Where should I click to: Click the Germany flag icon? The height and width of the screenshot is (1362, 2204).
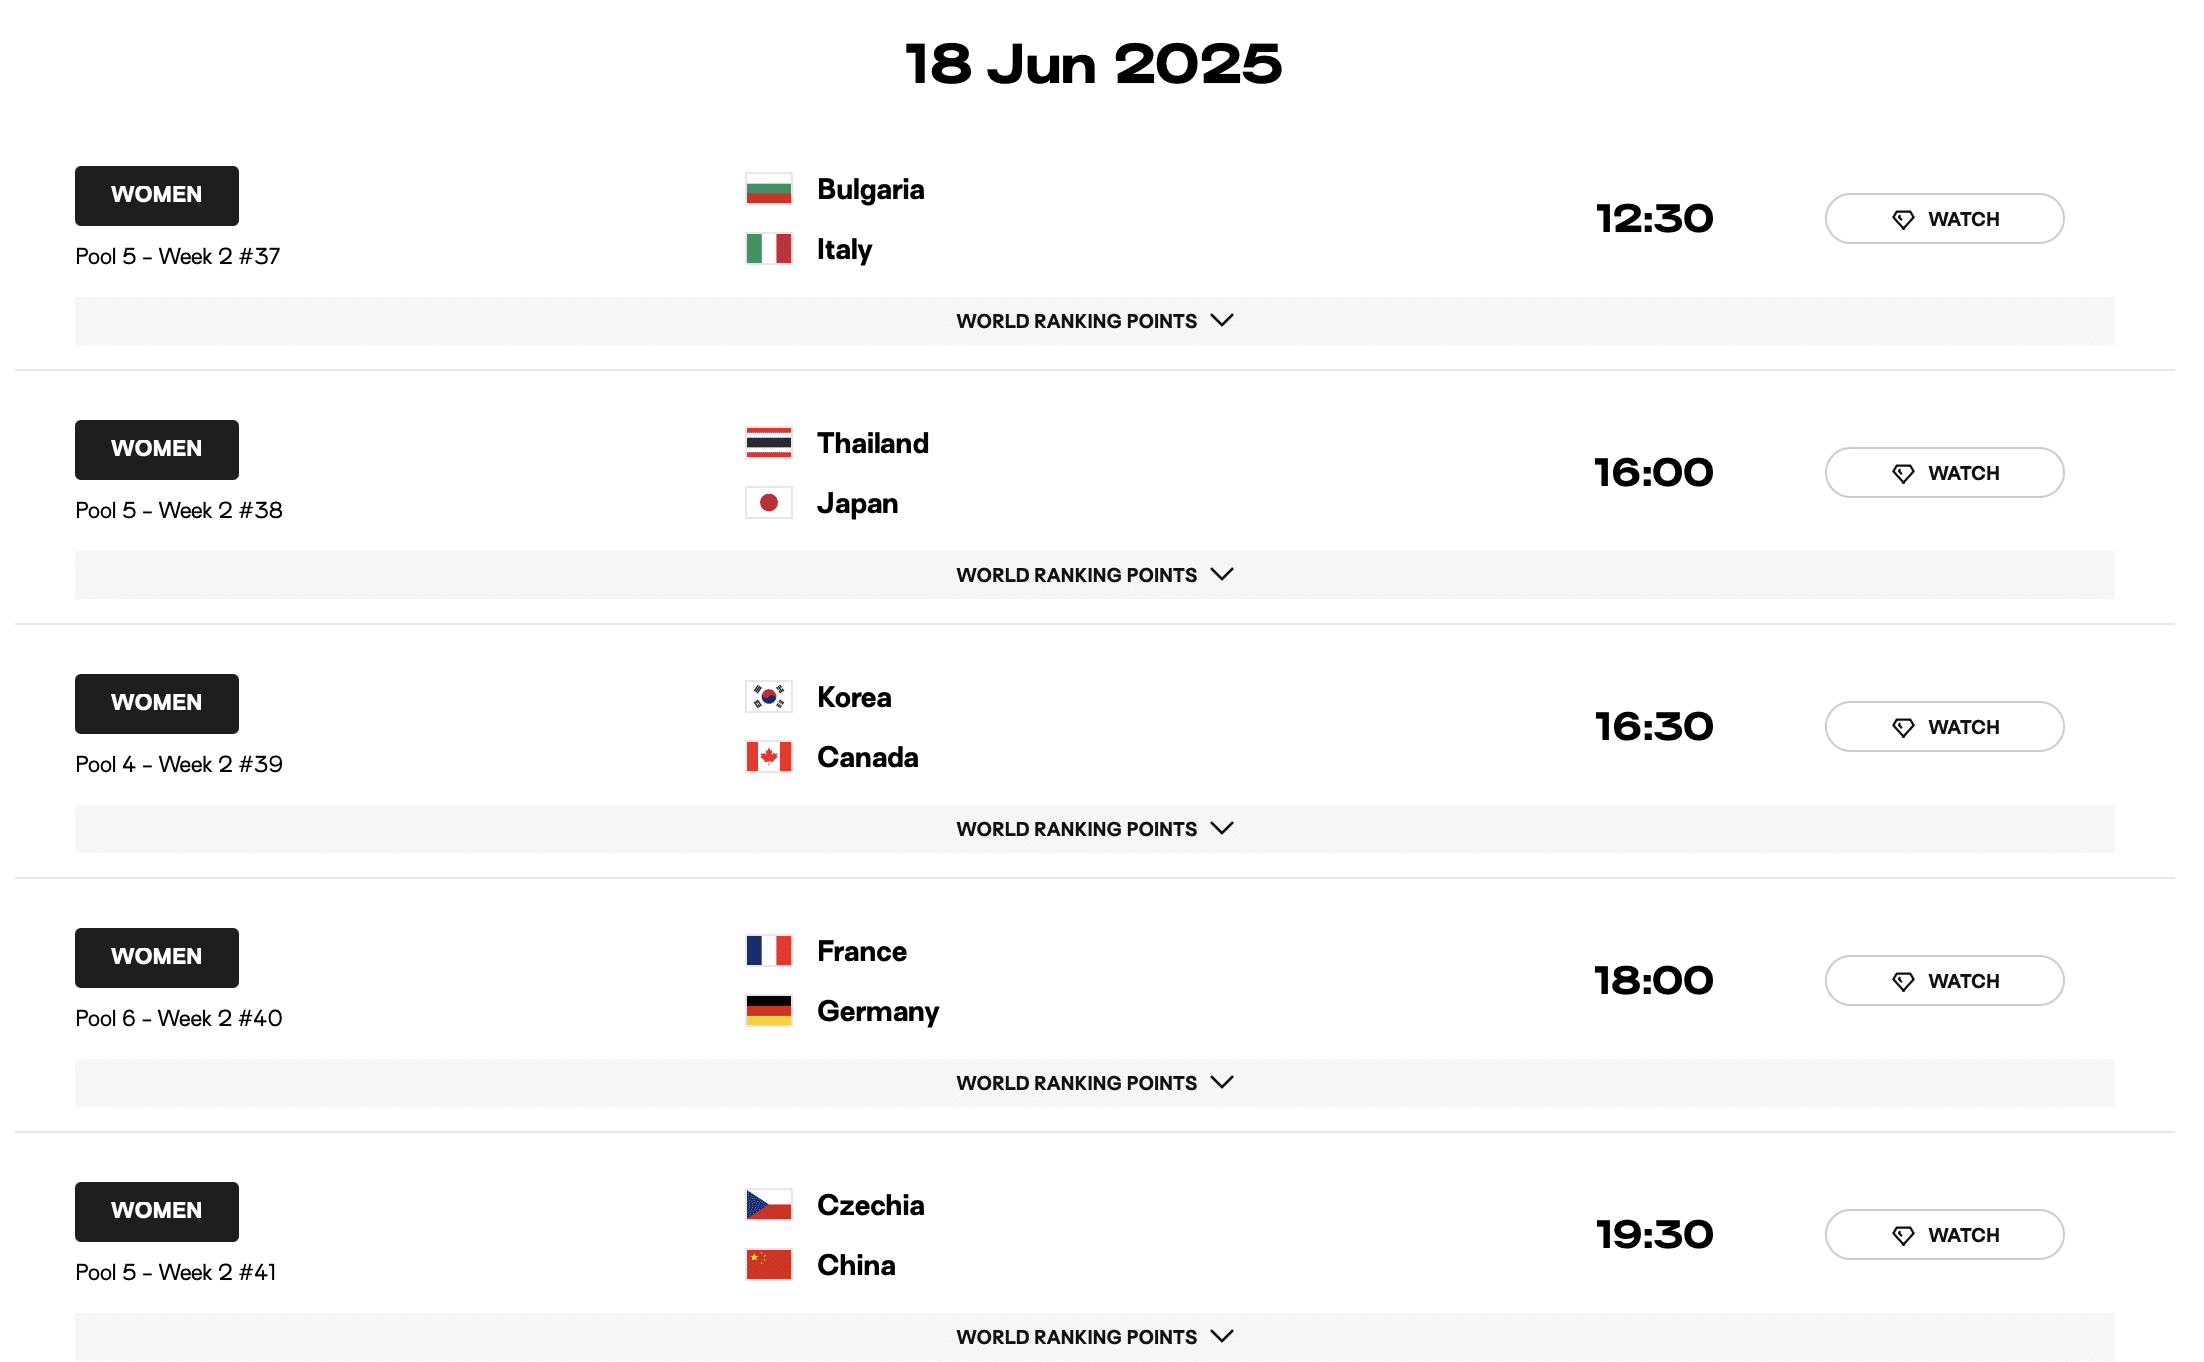coord(768,1011)
